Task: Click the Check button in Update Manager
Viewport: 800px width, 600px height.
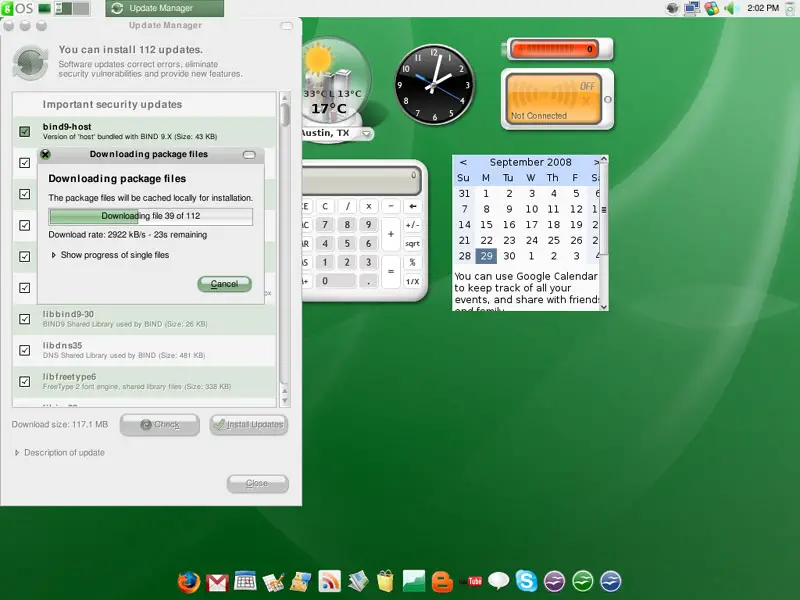Action: click(160, 424)
